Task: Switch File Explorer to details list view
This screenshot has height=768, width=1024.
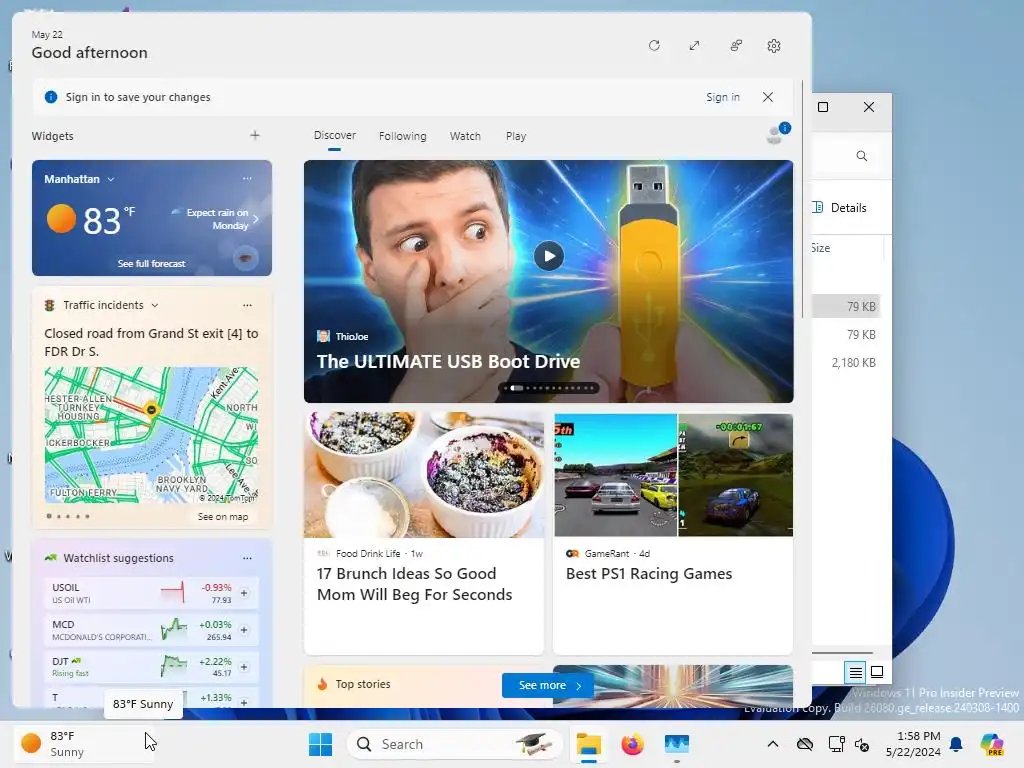Action: coord(855,672)
